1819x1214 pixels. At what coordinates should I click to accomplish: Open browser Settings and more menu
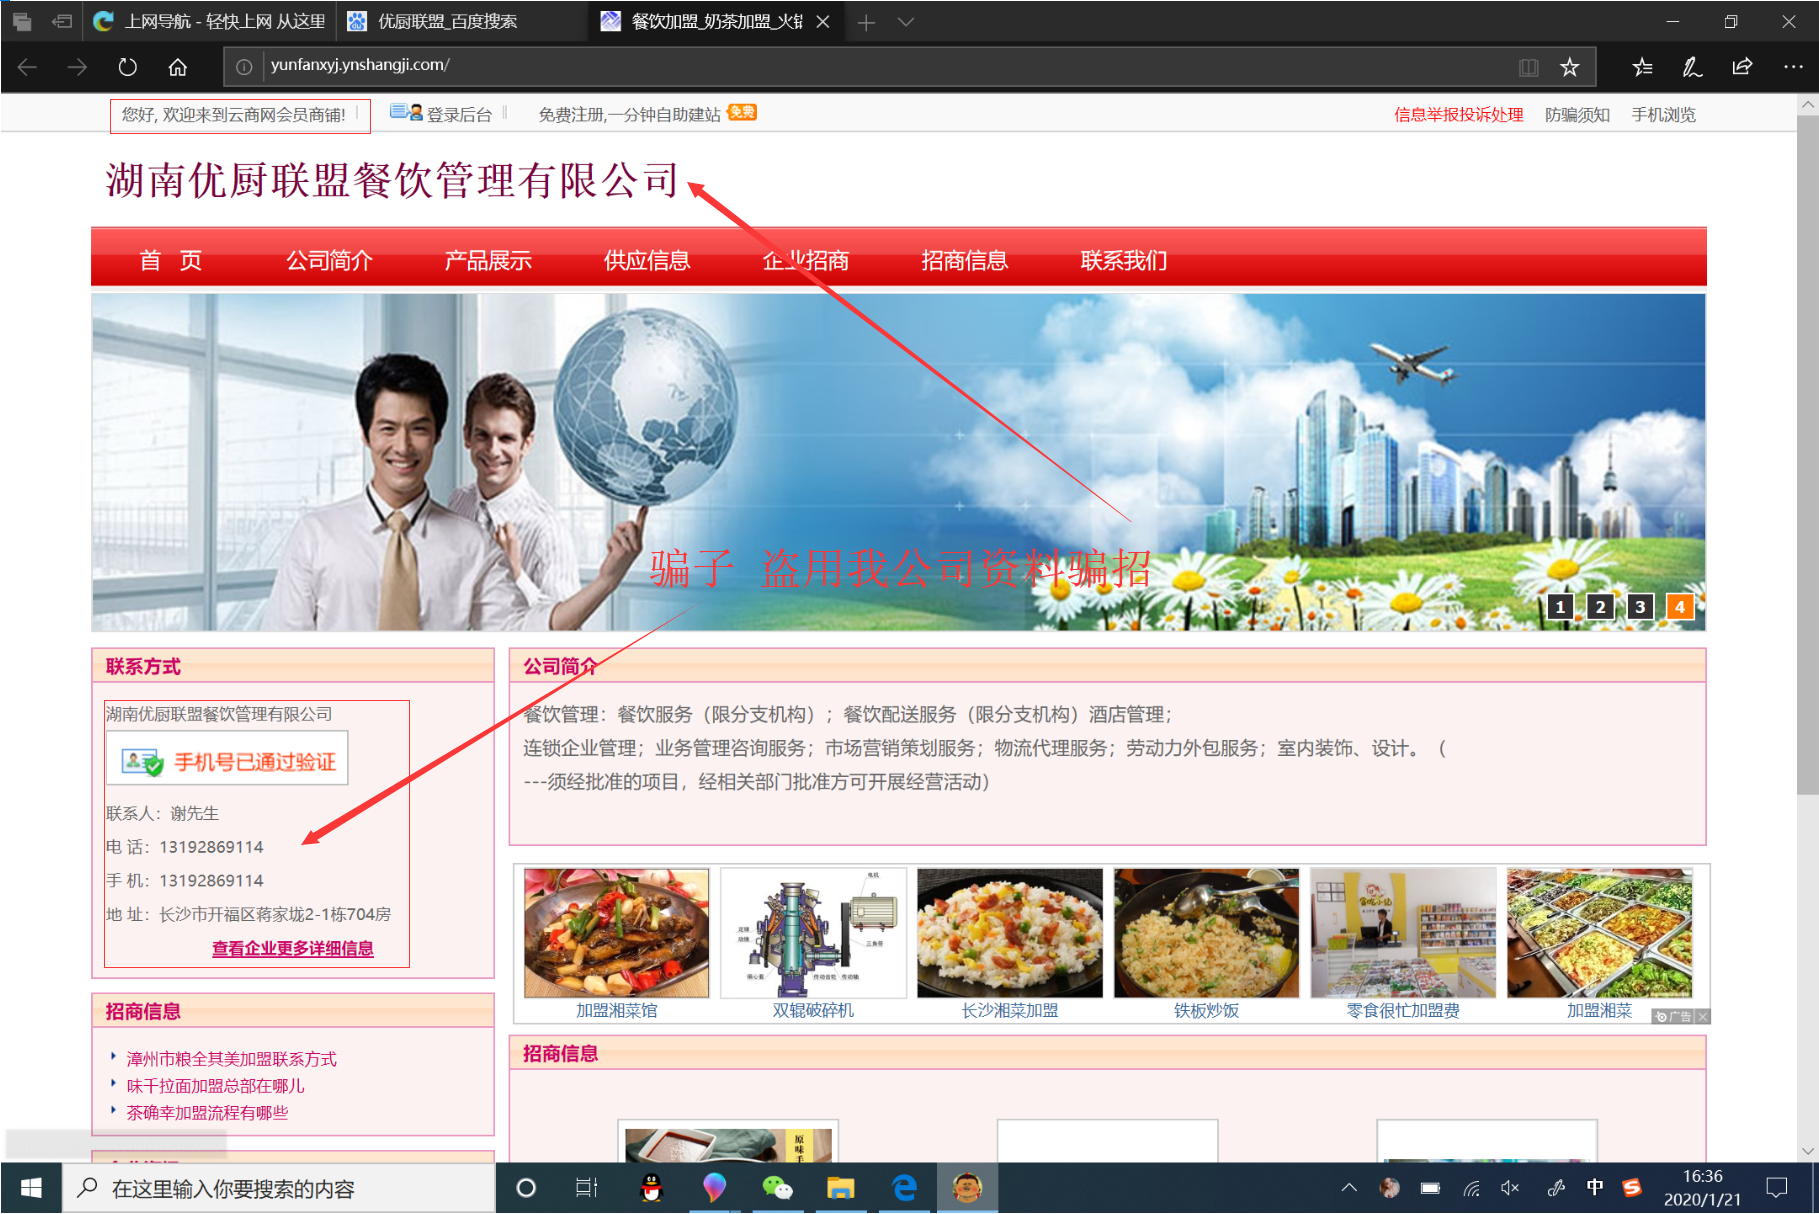pos(1792,67)
